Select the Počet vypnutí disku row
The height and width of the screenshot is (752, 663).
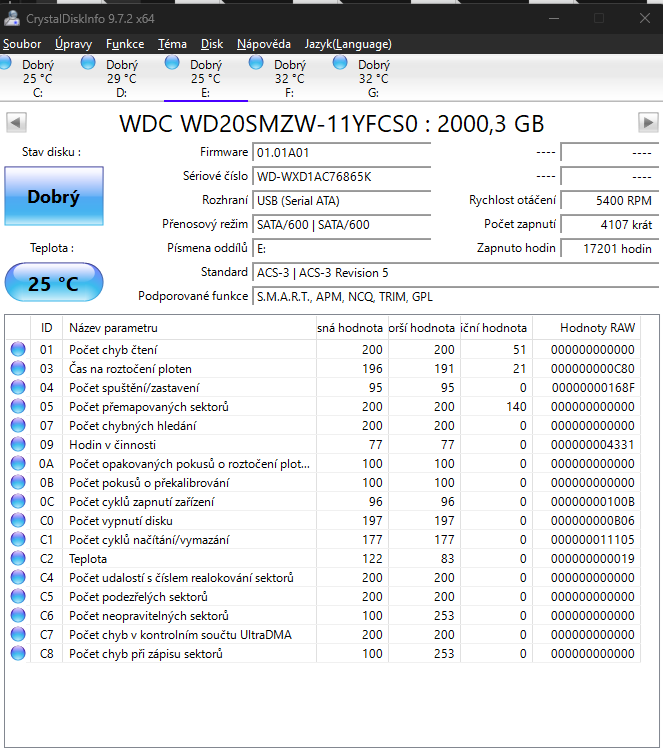(323, 520)
